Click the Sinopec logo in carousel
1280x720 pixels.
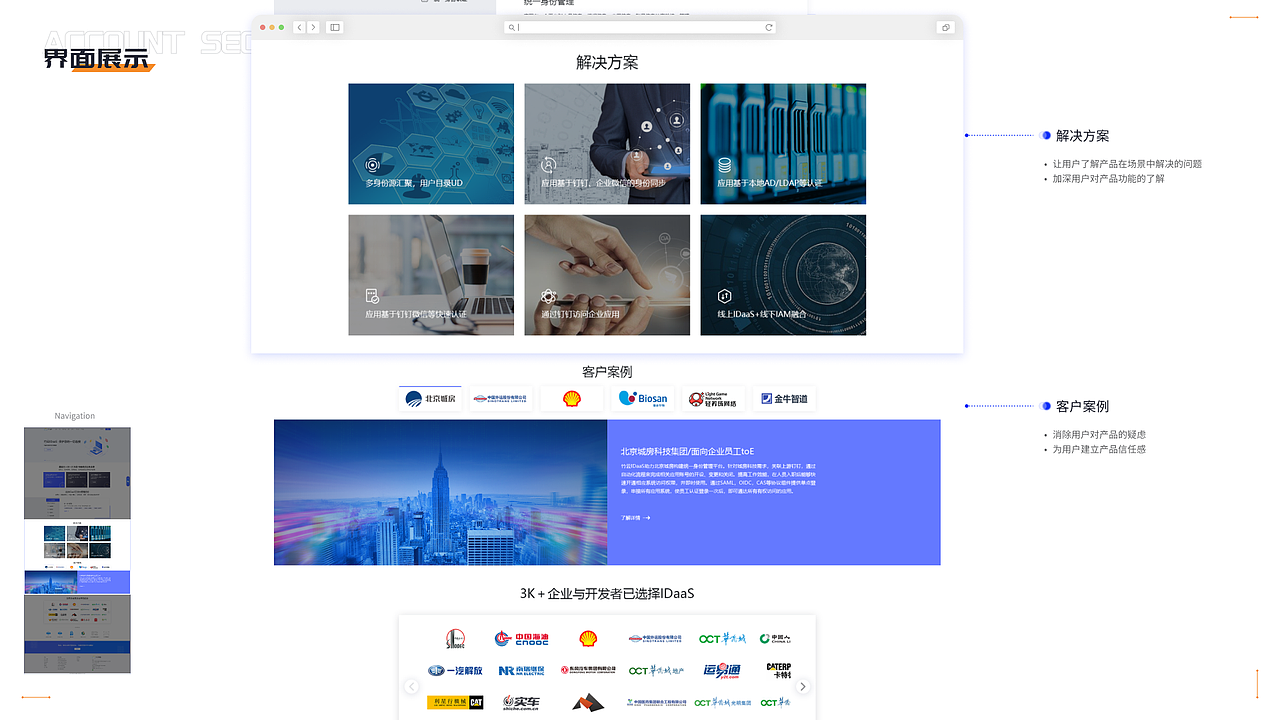point(455,638)
